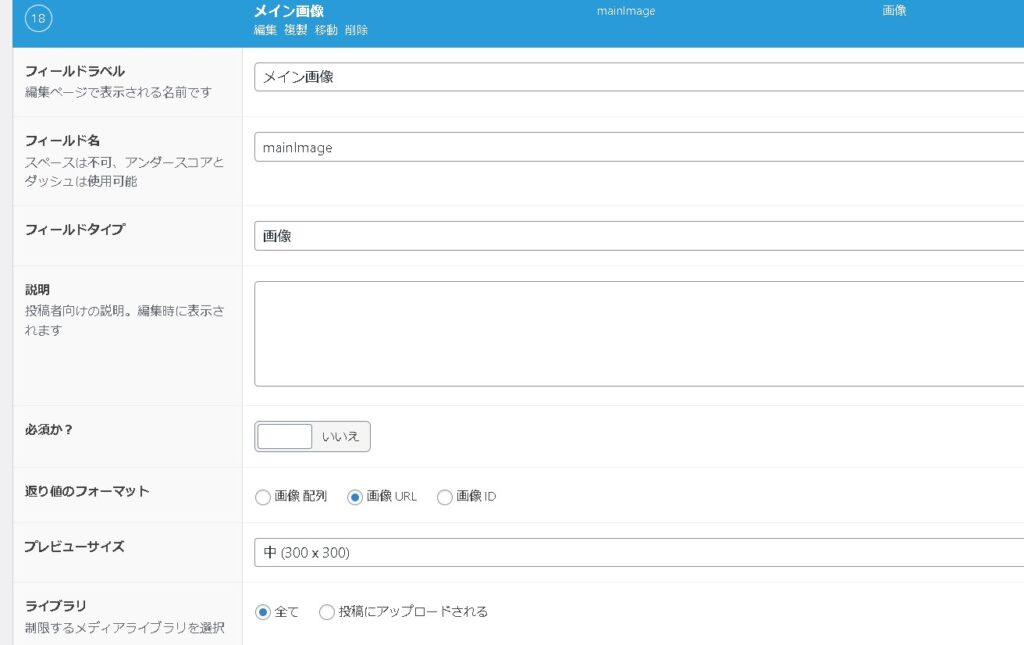
Task: Select the 全て library radio button
Action: 263,612
